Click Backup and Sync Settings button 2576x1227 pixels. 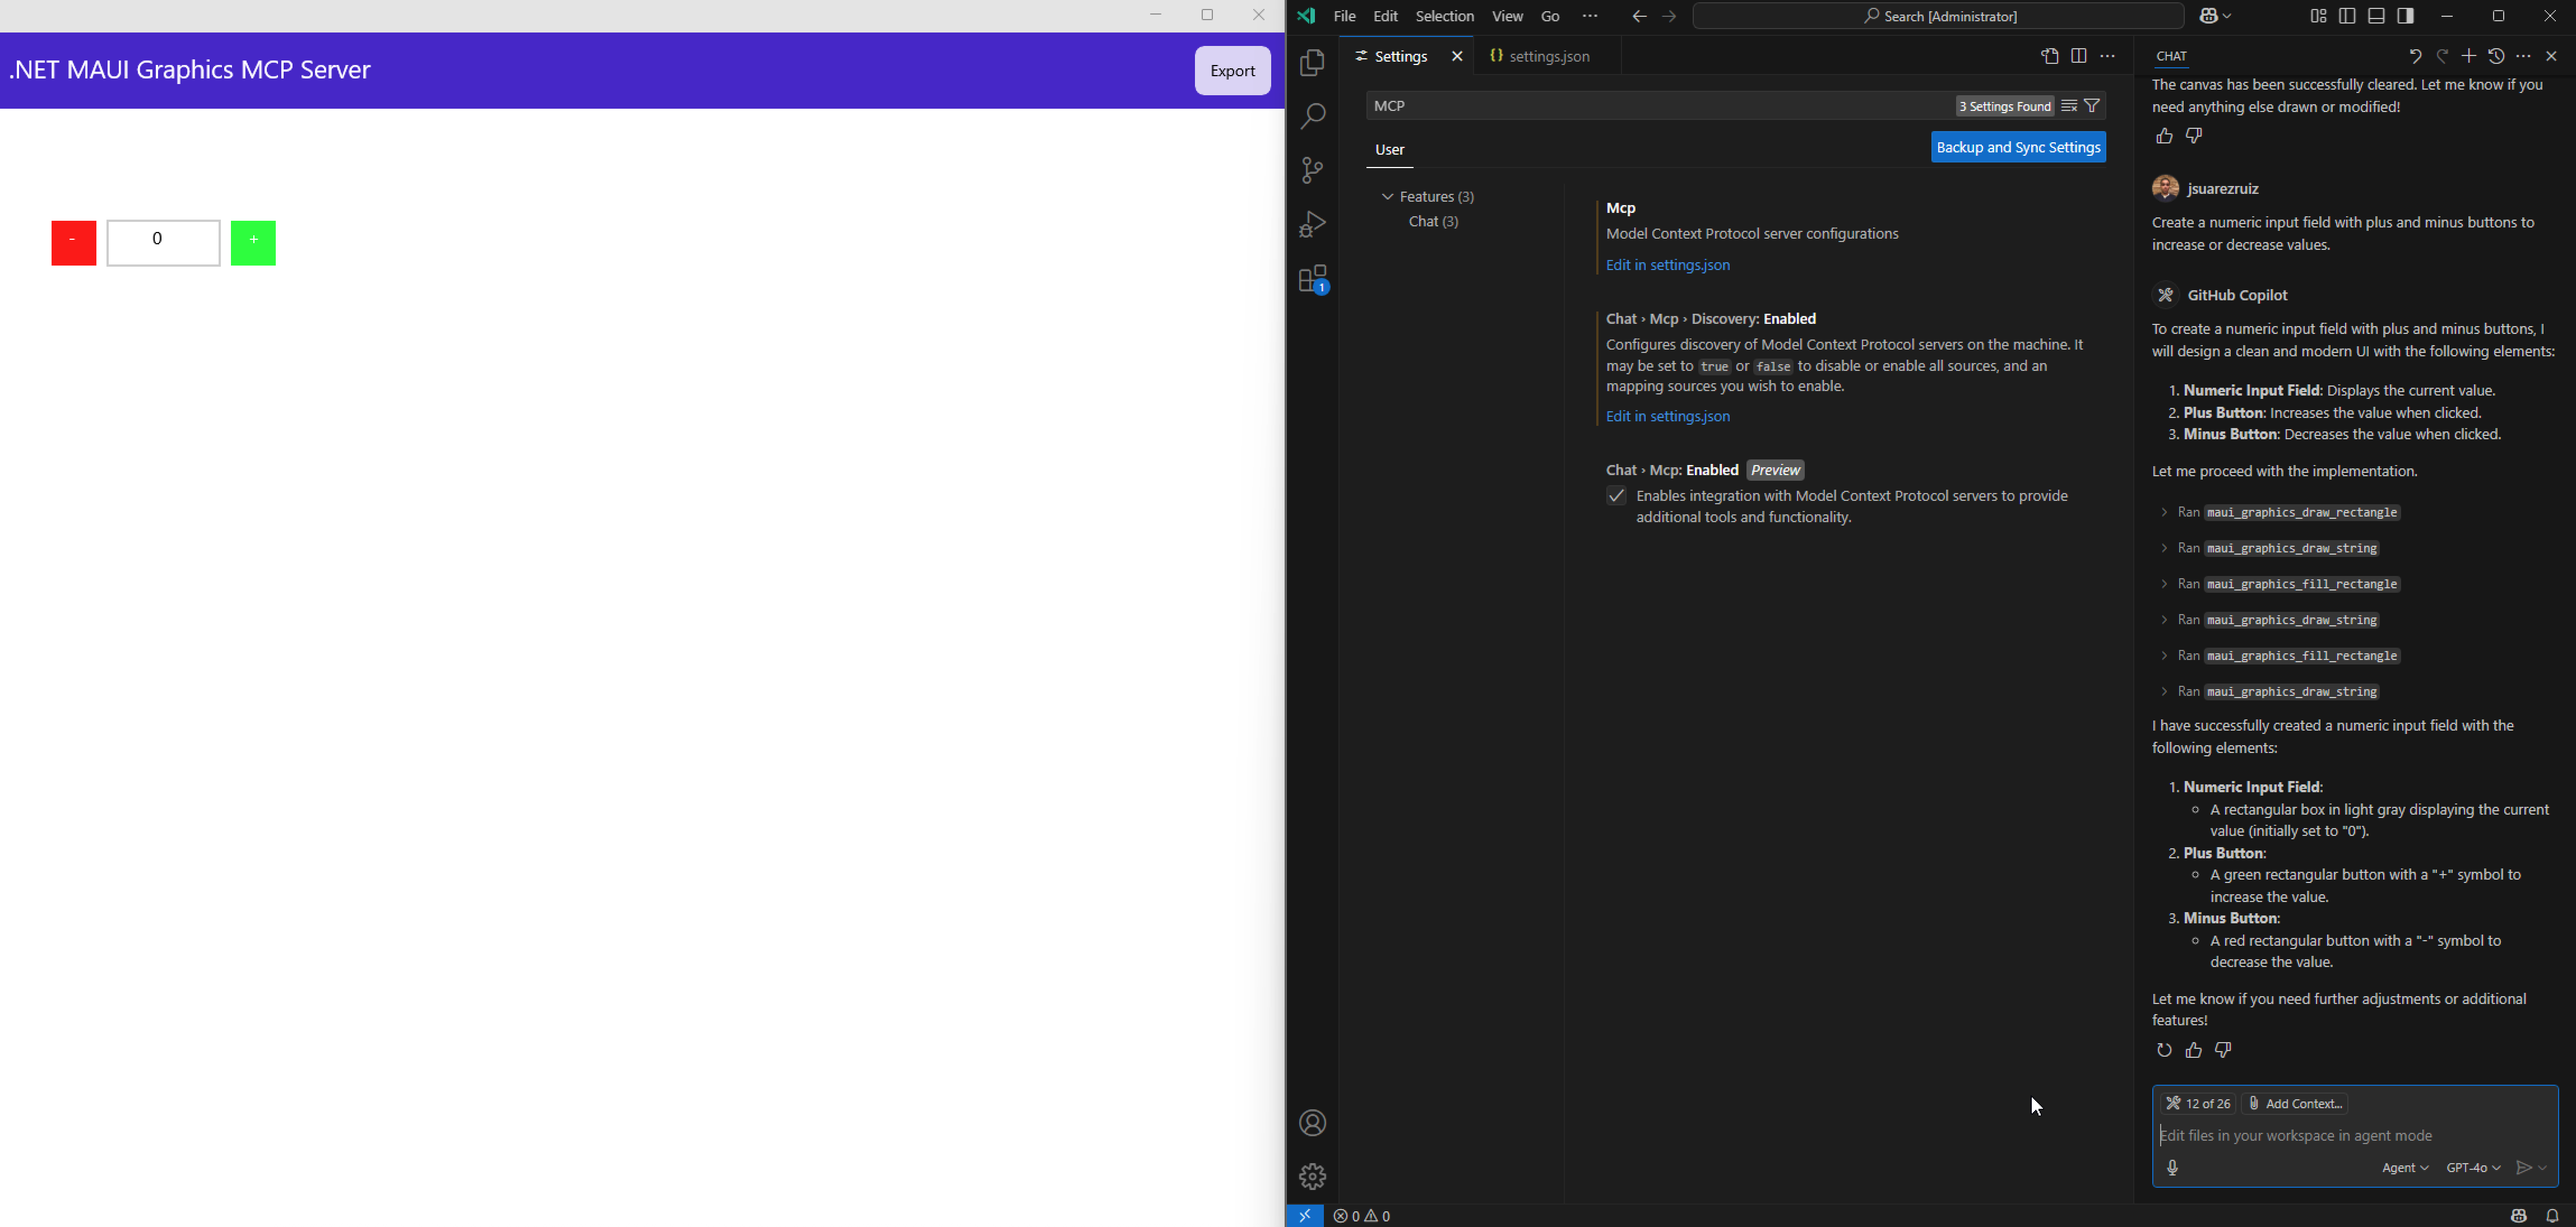pos(2018,148)
